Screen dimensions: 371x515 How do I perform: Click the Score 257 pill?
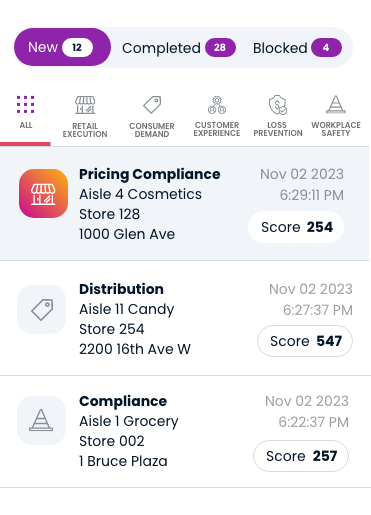click(301, 456)
